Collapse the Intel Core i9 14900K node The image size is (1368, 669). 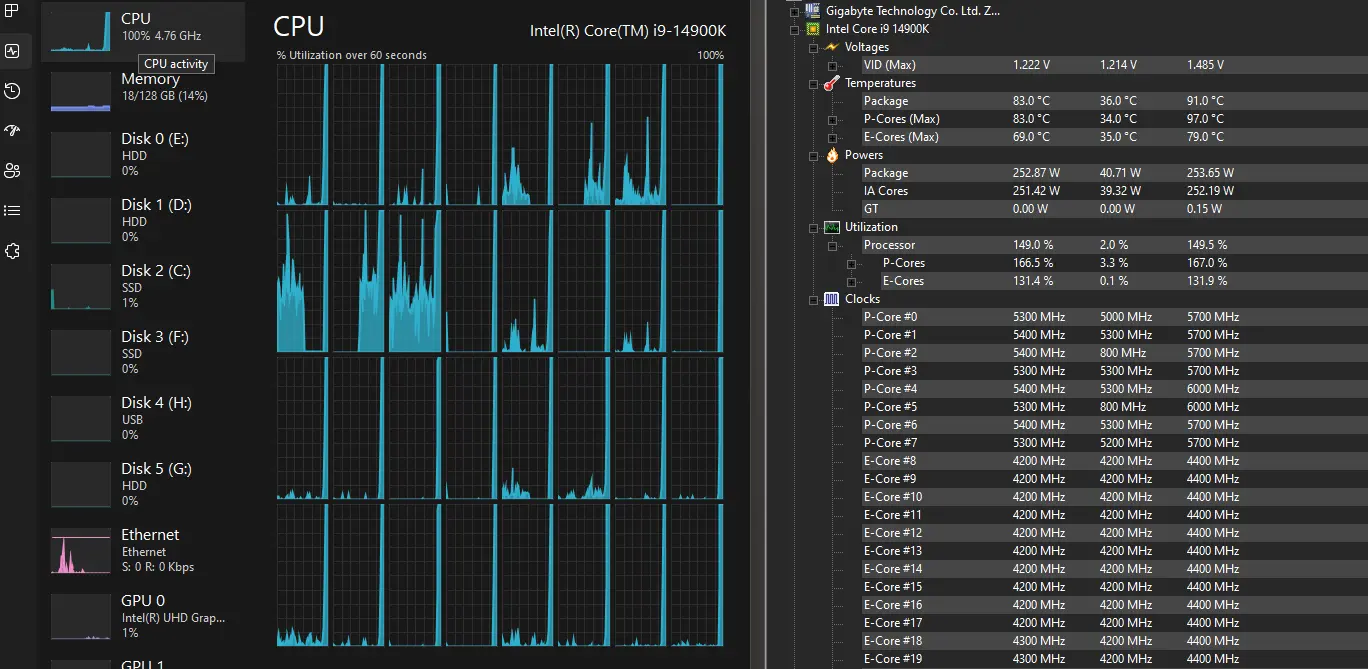click(x=795, y=29)
